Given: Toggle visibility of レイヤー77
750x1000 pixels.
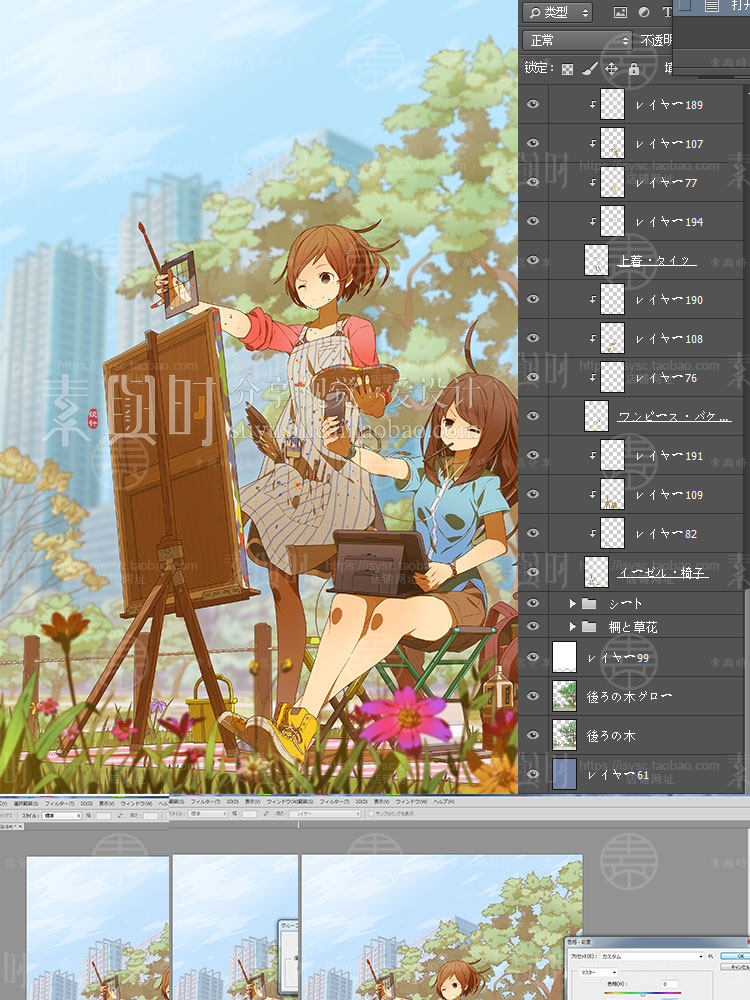Looking at the screenshot, I should (x=533, y=182).
